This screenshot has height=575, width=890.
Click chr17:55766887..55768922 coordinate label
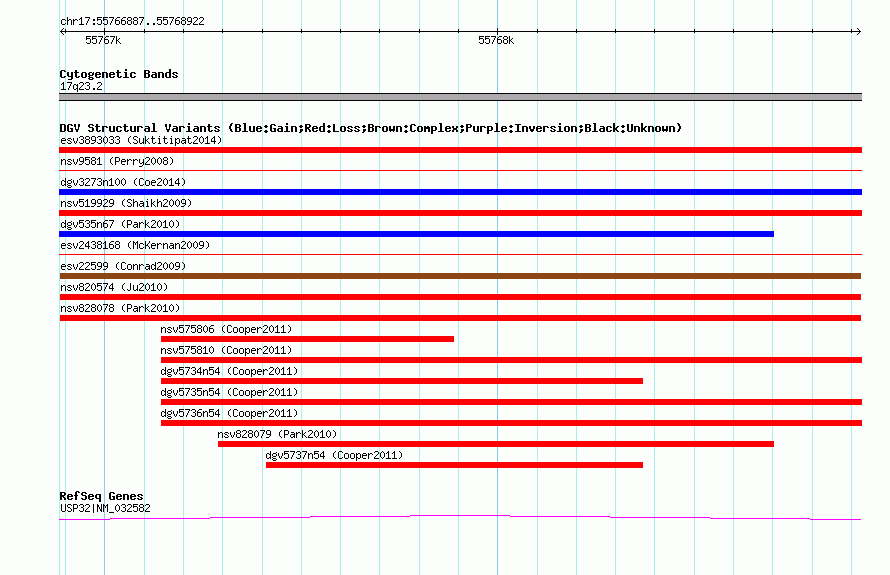point(132,22)
